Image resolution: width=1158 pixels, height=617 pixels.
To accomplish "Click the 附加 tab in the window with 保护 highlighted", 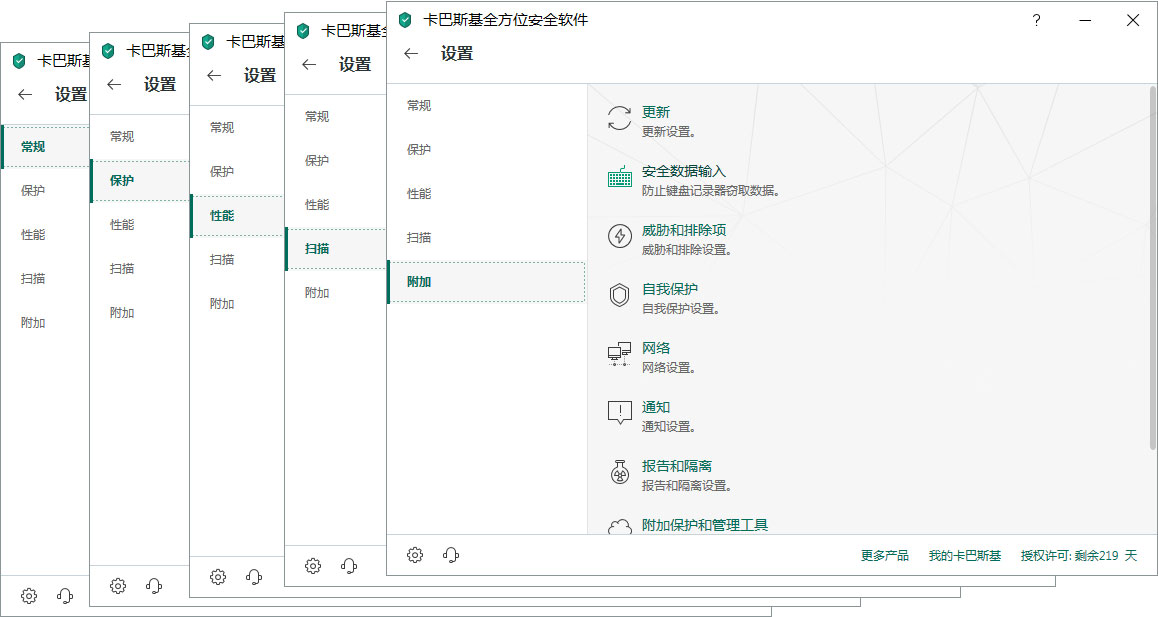I will tap(122, 313).
